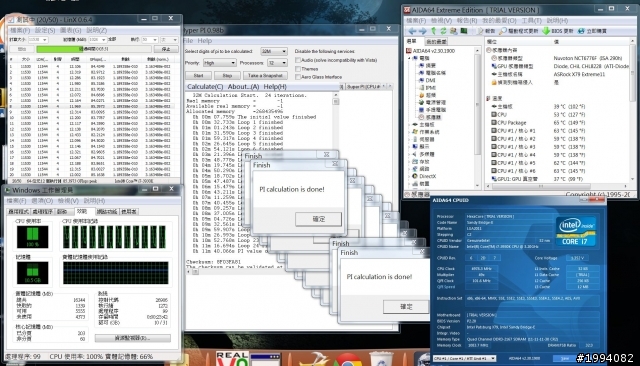
Task: Click the window icon beside REAL on taskbar
Action: tap(266, 359)
